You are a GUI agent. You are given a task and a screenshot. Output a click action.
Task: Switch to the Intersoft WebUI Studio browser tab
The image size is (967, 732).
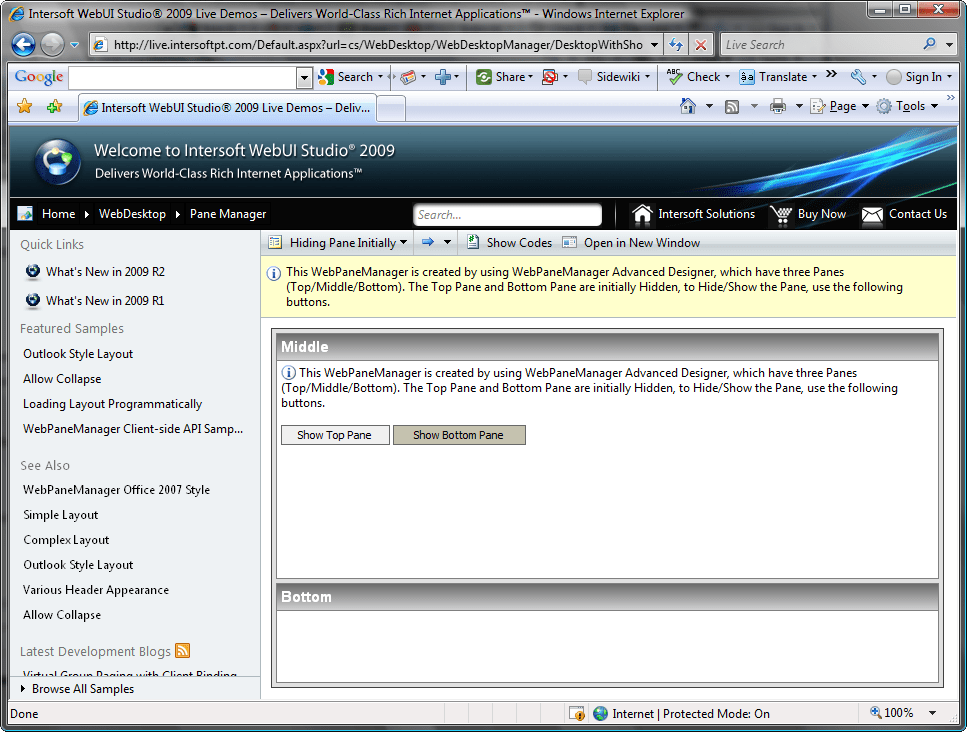pyautogui.click(x=228, y=107)
